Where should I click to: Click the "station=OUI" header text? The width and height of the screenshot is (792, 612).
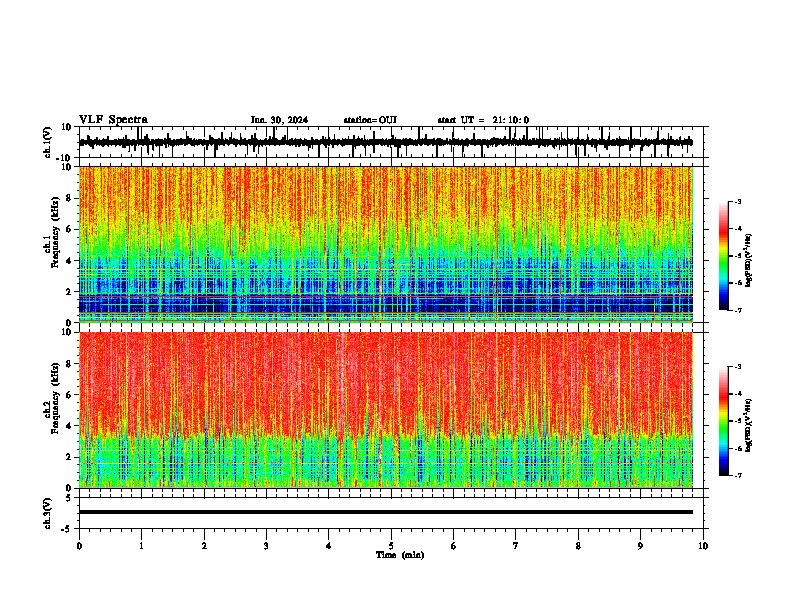[x=370, y=120]
